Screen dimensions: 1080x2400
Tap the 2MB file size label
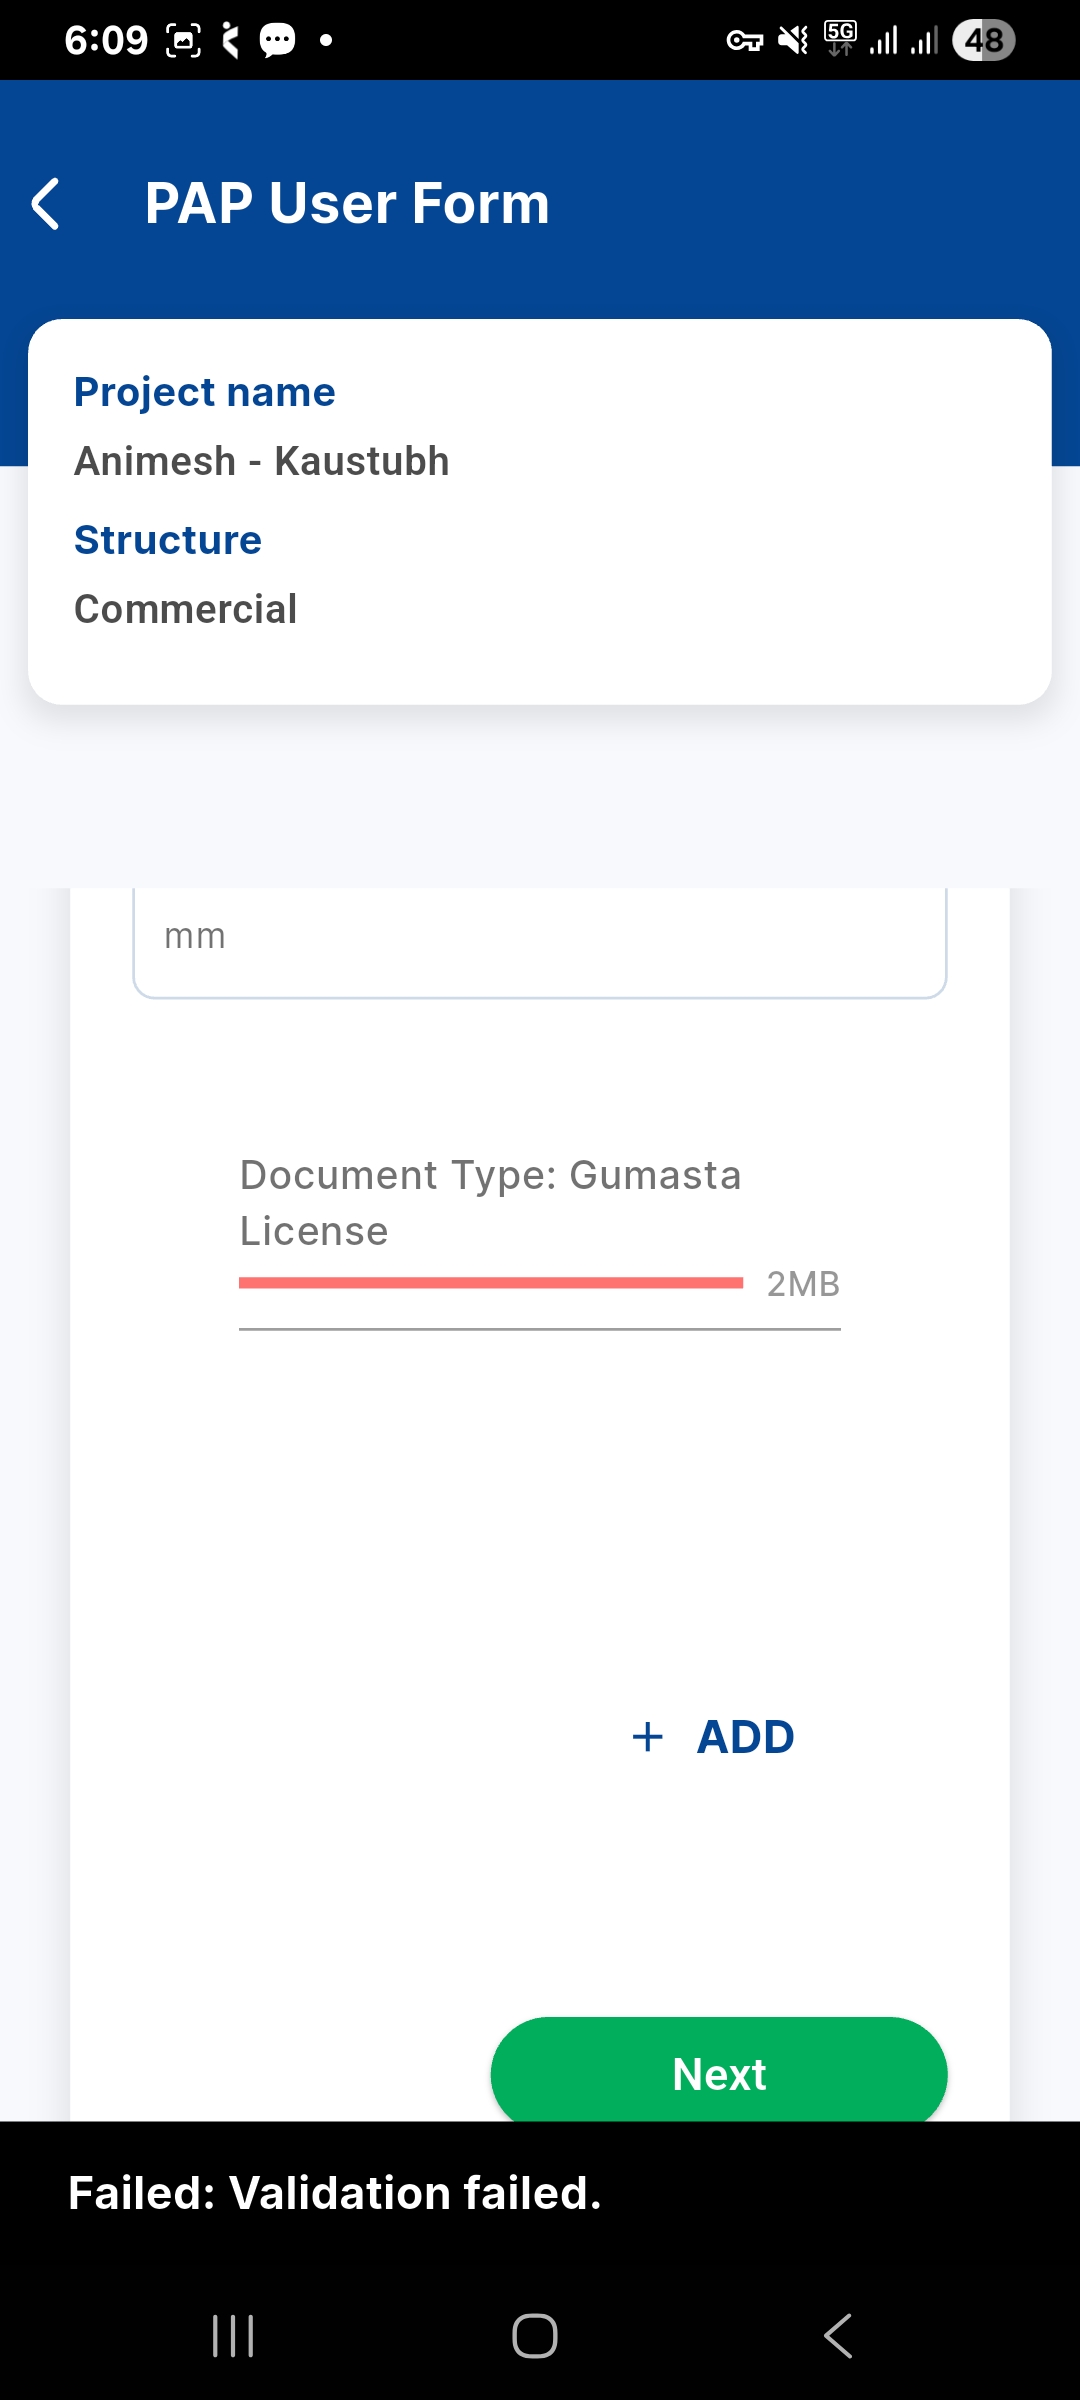pos(803,1284)
